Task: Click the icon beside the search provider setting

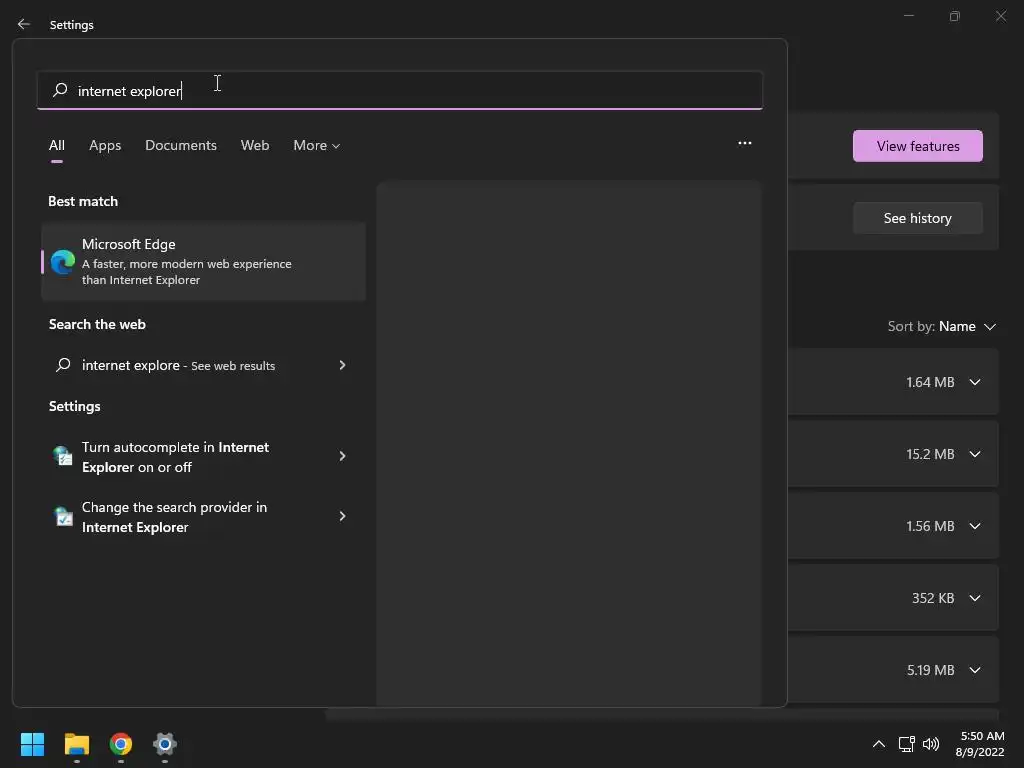Action: tap(63, 516)
